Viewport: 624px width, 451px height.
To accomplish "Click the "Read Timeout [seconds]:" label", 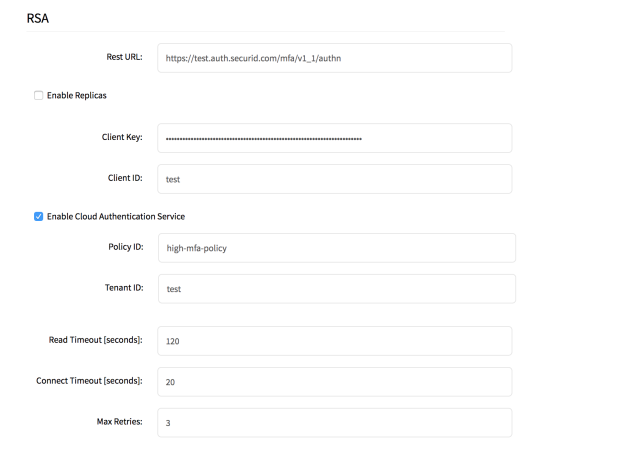I will pos(96,340).
